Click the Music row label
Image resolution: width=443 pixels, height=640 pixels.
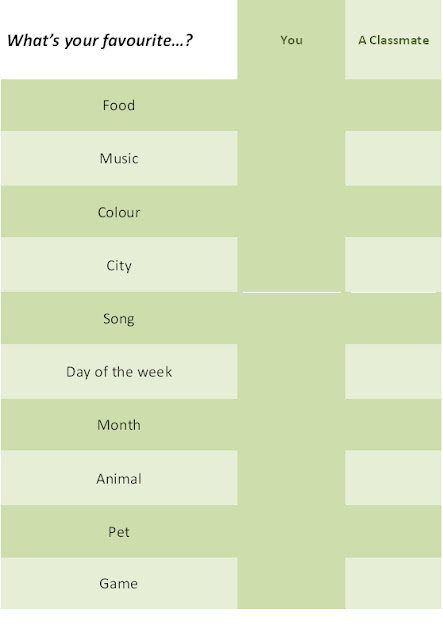pos(119,158)
